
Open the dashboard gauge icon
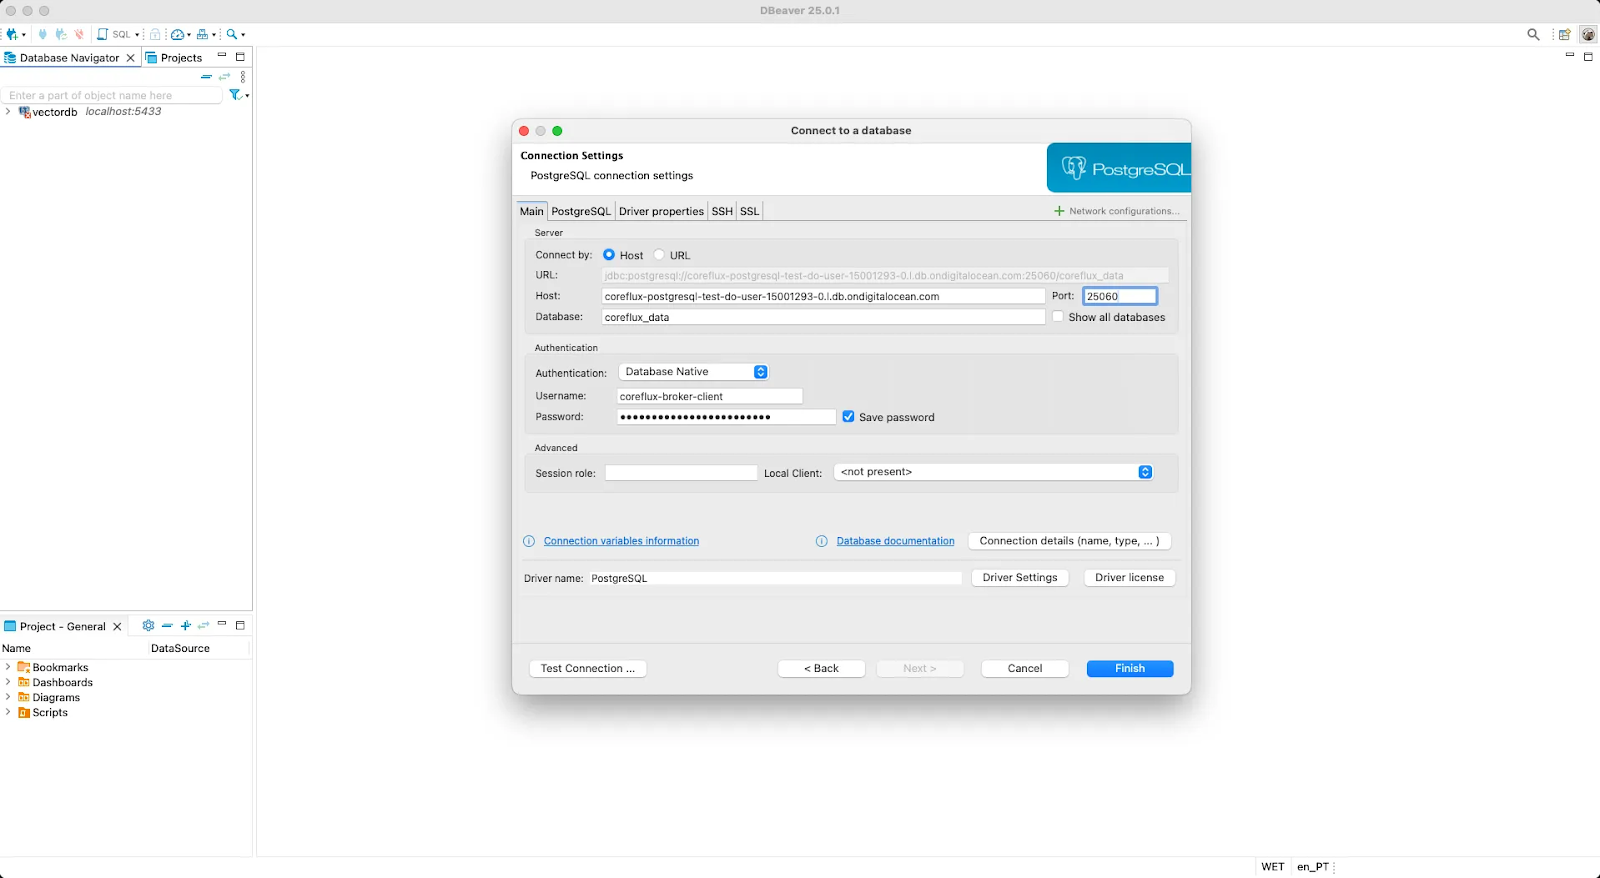[x=177, y=34]
